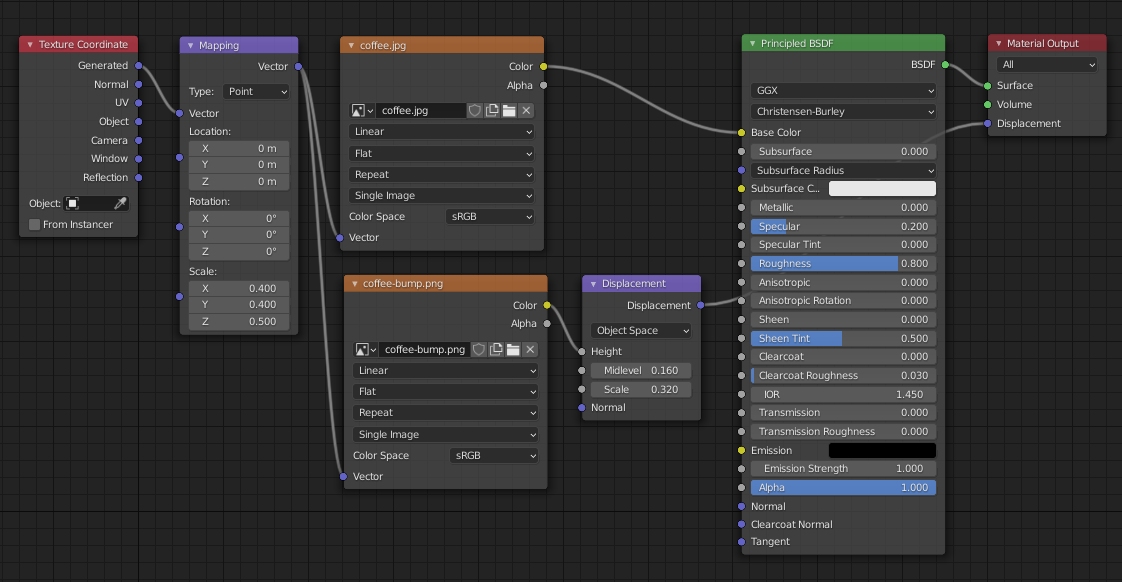Image resolution: width=1122 pixels, height=582 pixels.
Task: Open coffee.jpg Flat projection dropdown
Action: click(x=442, y=153)
